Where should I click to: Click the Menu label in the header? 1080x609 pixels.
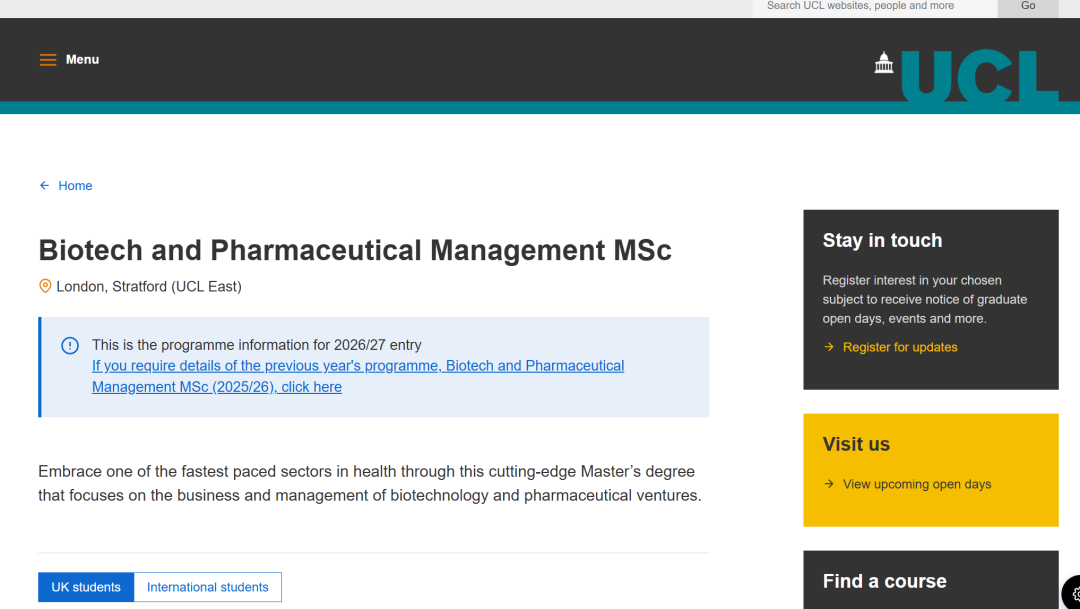tap(82, 60)
